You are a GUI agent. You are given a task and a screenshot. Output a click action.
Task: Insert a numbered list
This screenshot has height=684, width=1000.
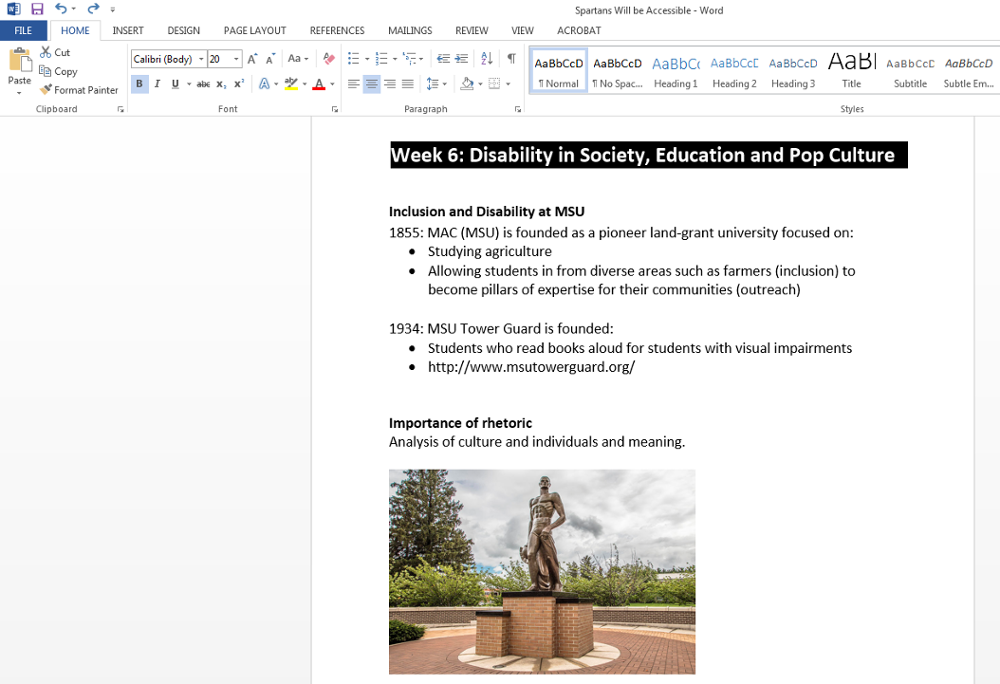pyautogui.click(x=381, y=59)
